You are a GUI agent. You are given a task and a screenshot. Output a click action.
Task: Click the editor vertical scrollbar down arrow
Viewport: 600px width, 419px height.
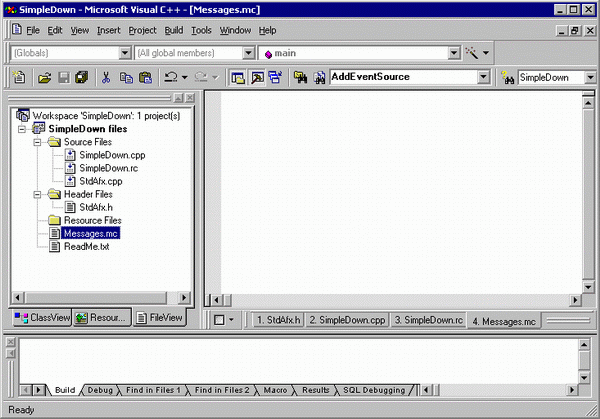point(588,287)
